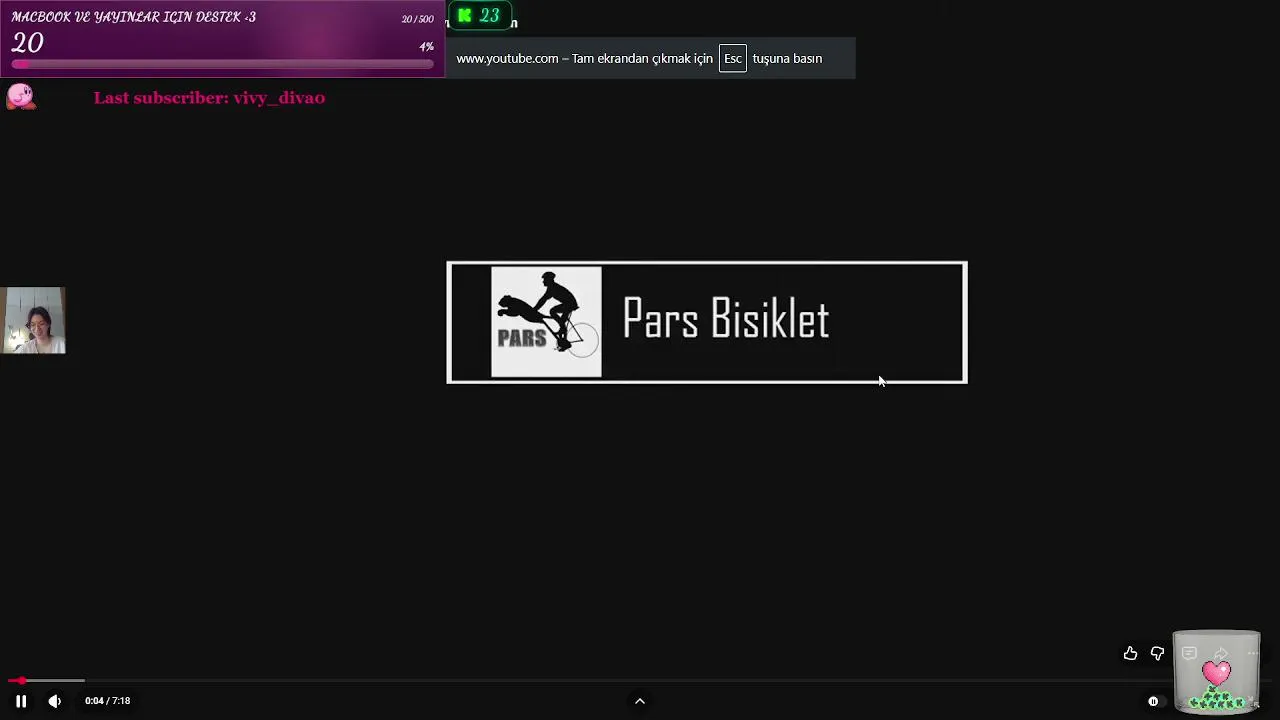This screenshot has height=720, width=1280.
Task: Expand the up chevron at bottom center
Action: pyautogui.click(x=640, y=701)
